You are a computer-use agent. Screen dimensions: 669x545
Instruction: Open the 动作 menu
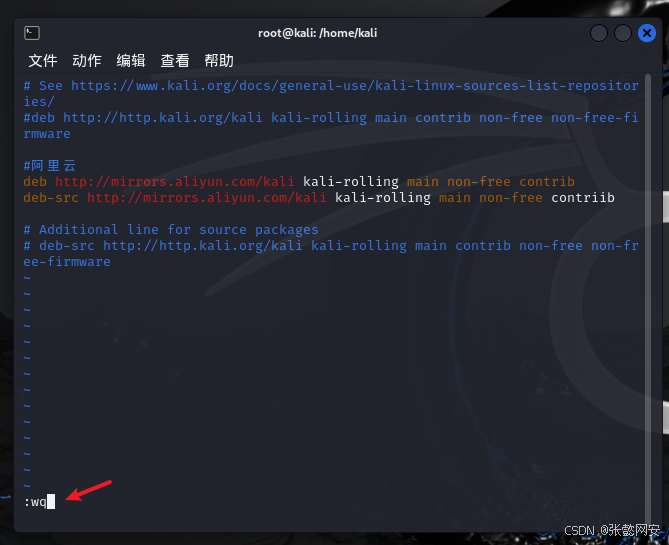click(x=87, y=61)
